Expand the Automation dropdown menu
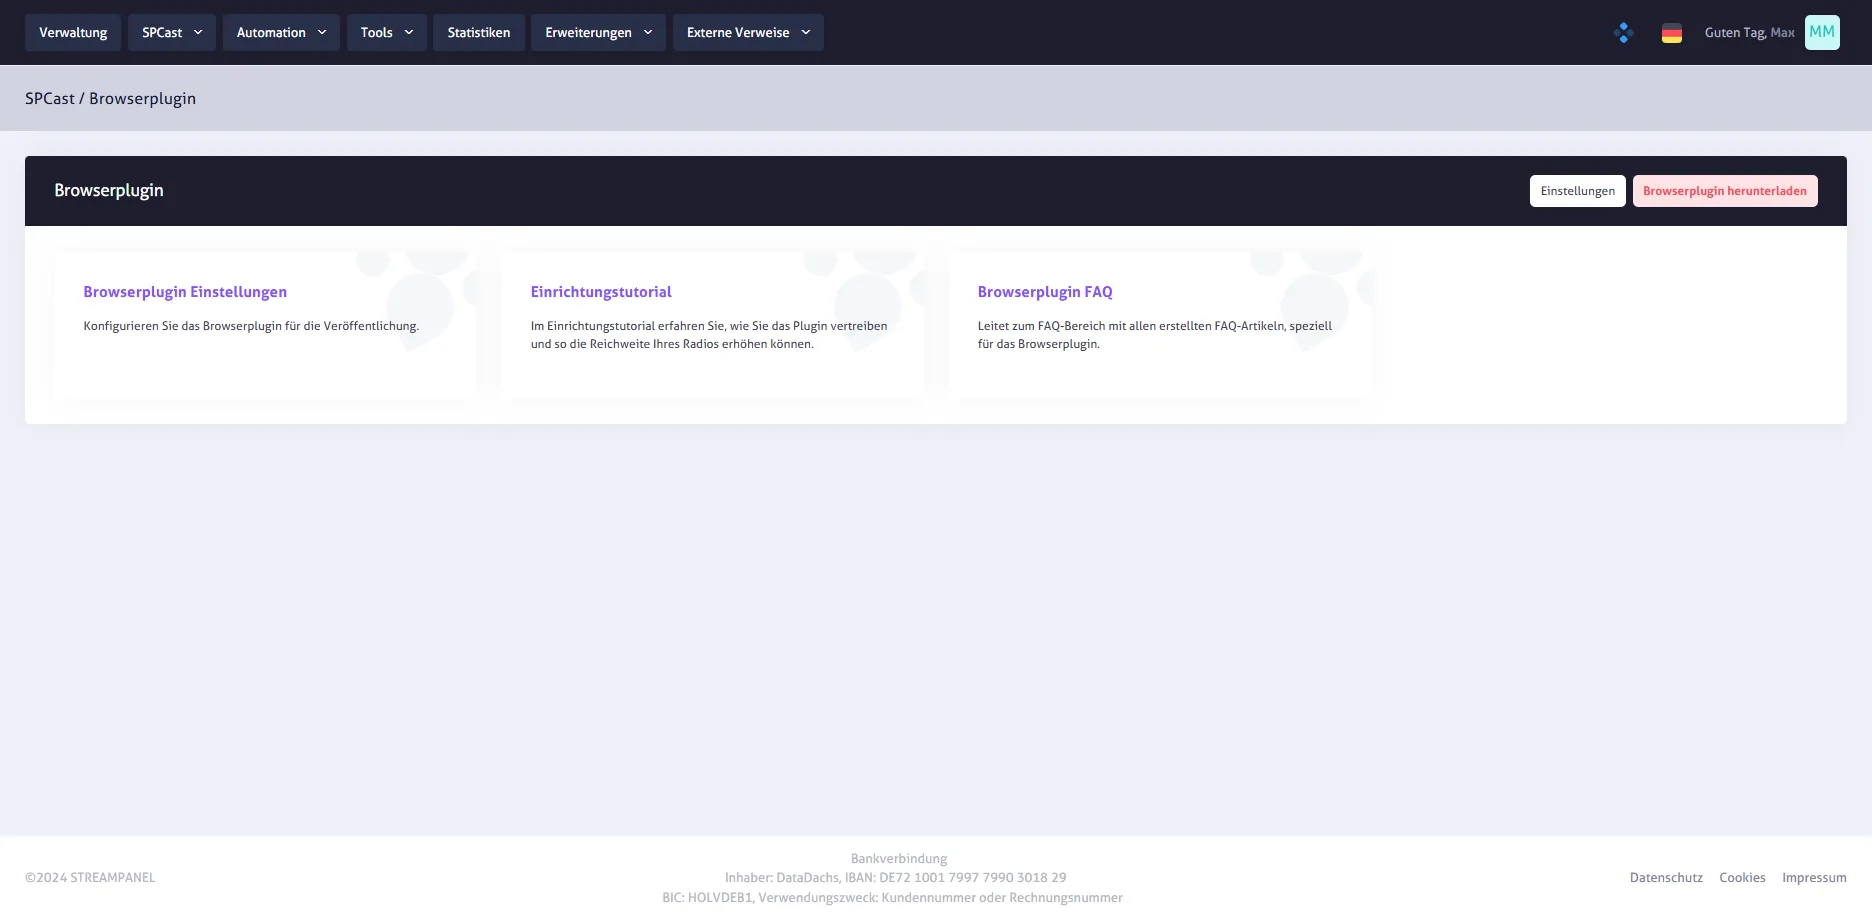 click(x=281, y=32)
